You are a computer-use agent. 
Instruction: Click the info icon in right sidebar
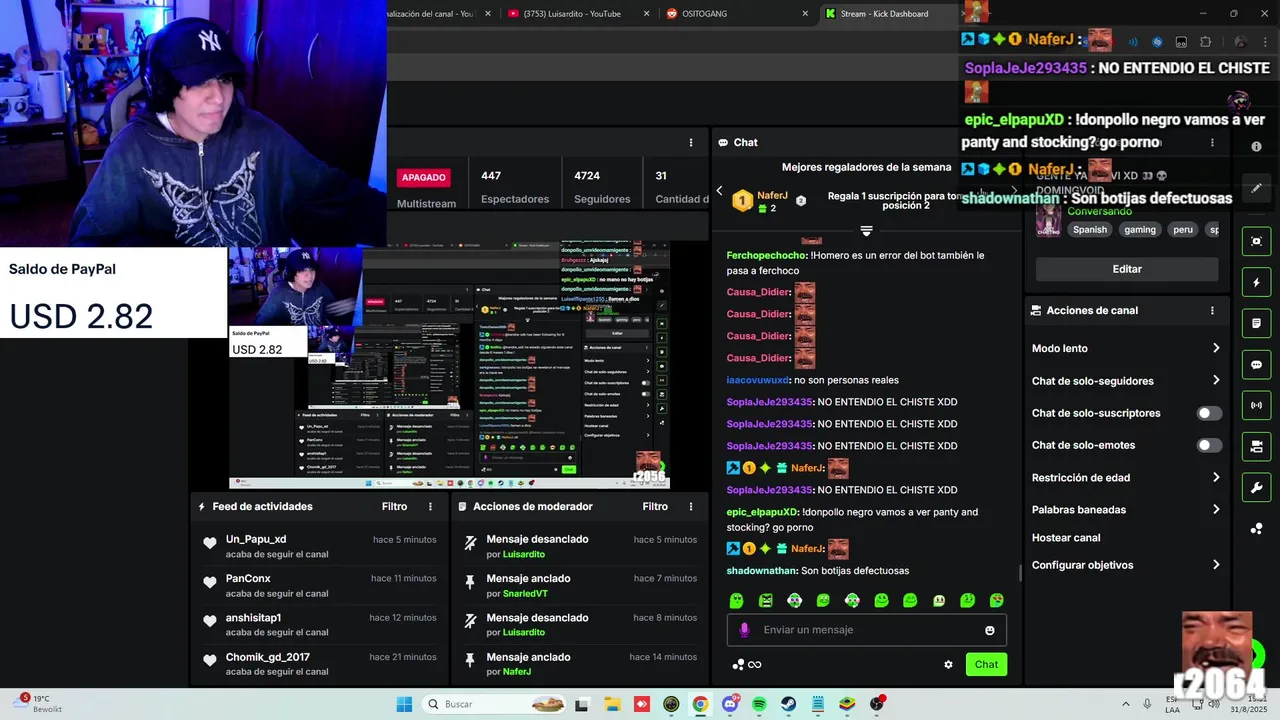pyautogui.click(x=1257, y=146)
